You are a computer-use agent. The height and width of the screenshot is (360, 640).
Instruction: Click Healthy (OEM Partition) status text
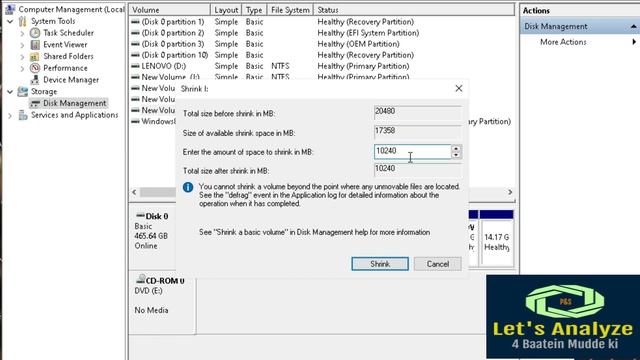358,44
